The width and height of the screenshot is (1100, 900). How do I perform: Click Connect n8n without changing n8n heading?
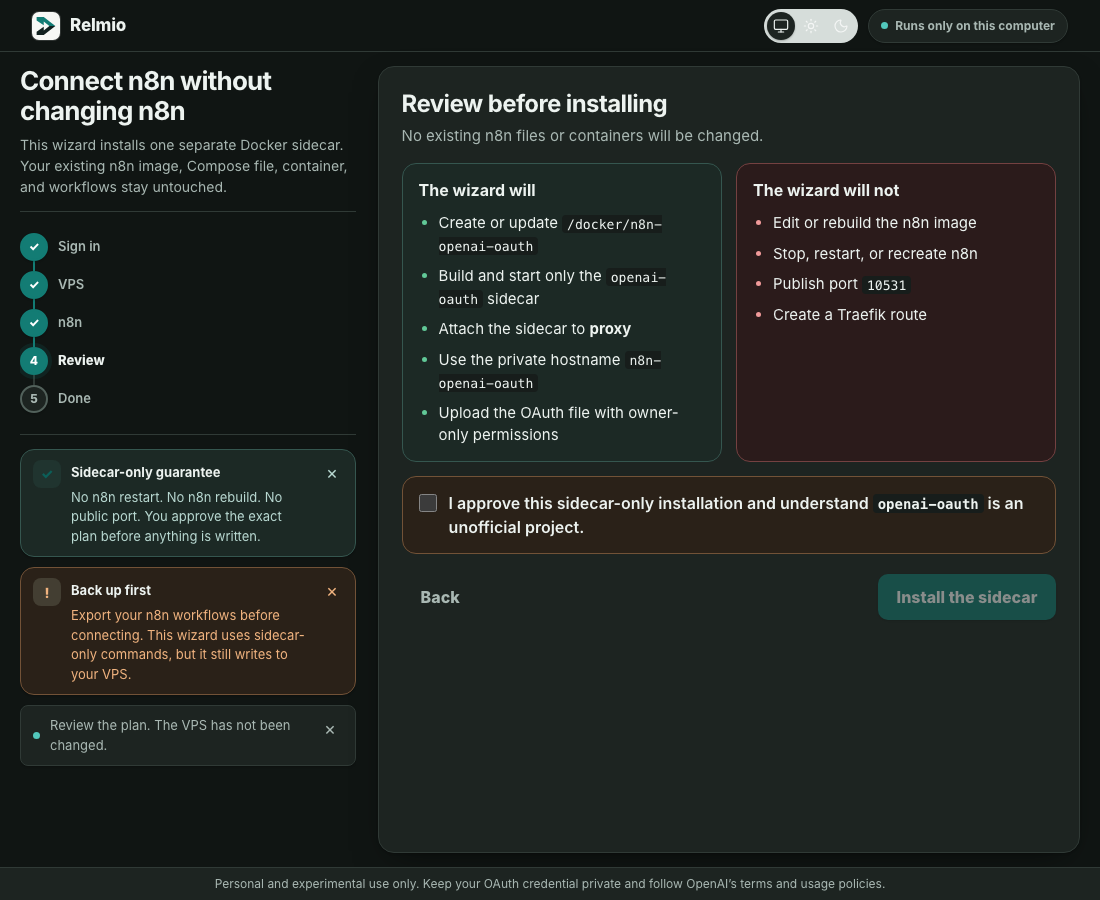146,96
